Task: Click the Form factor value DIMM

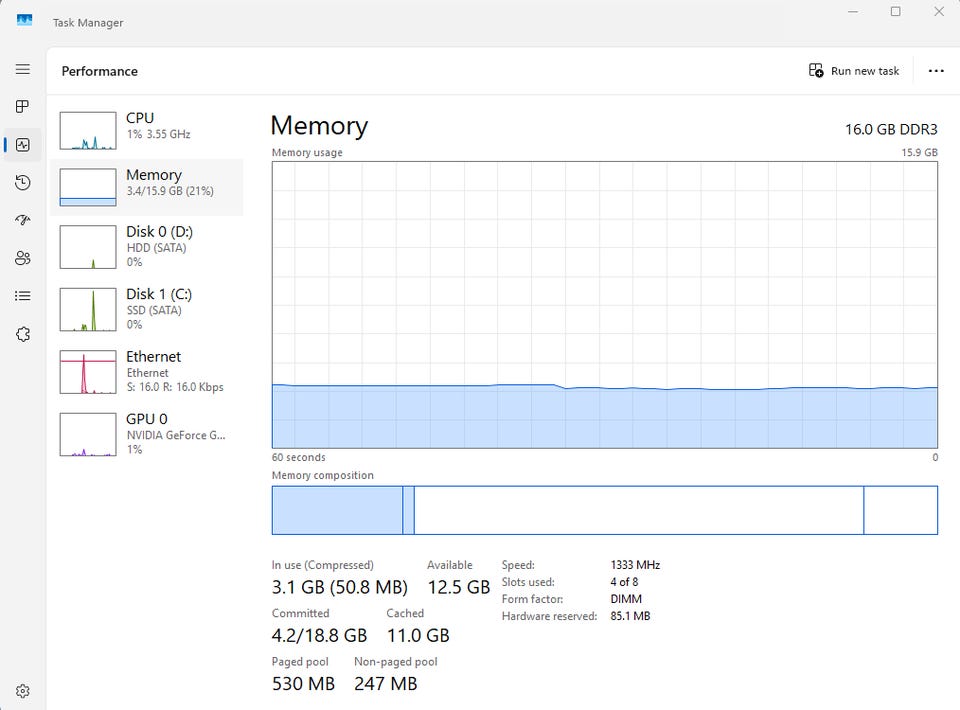Action: click(x=626, y=599)
